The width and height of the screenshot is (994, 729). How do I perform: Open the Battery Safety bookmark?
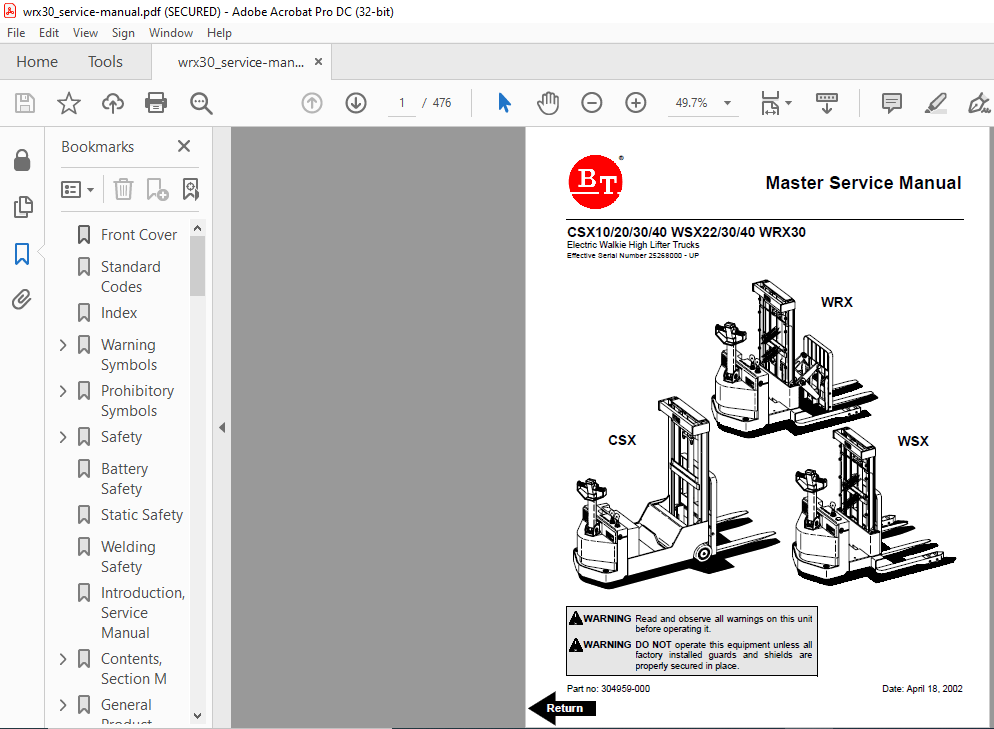coord(124,479)
